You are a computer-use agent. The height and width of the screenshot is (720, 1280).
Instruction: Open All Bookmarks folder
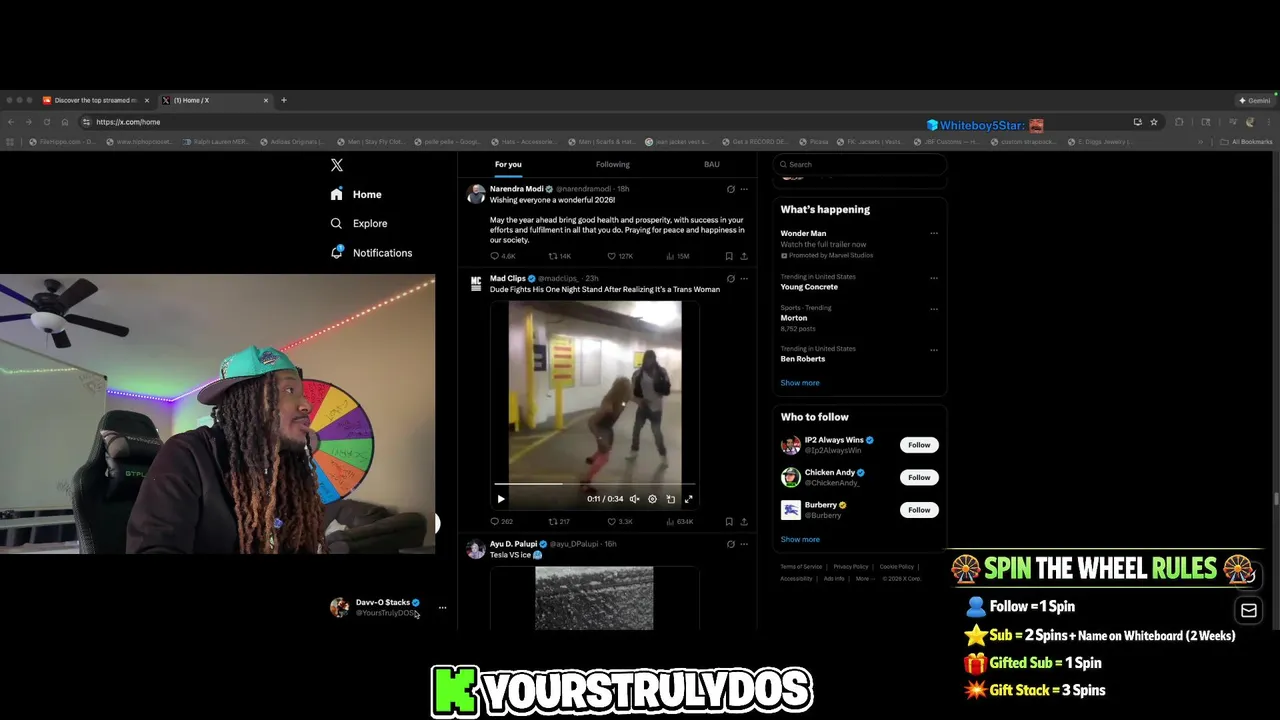pos(1246,142)
